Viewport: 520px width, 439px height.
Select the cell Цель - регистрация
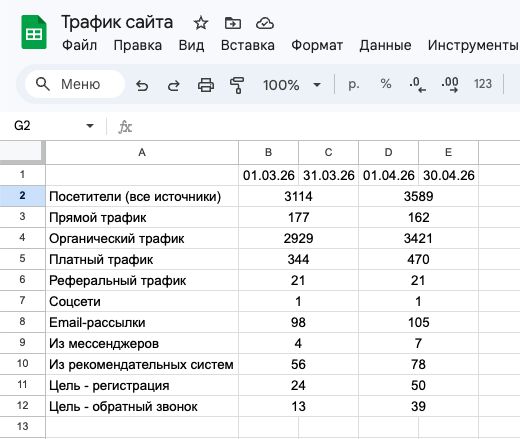(x=142, y=385)
